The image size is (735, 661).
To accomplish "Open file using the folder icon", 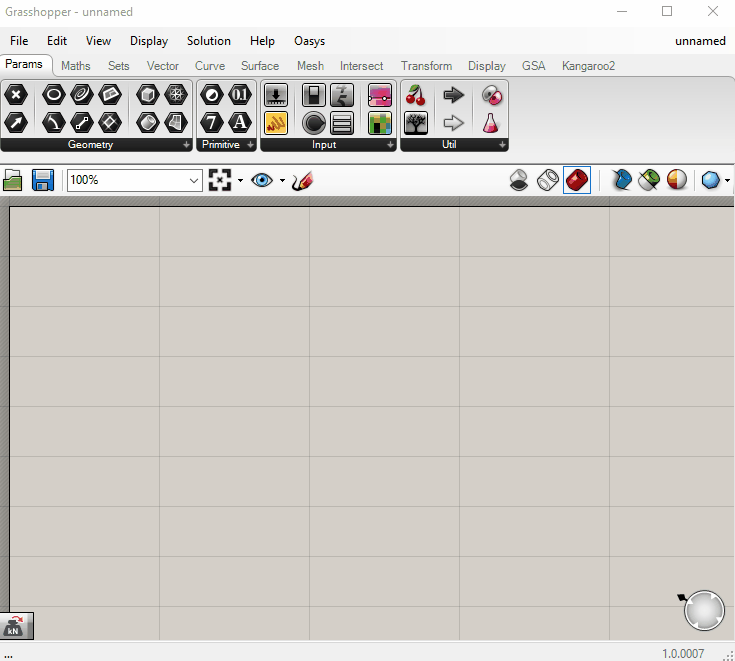I will coord(13,180).
